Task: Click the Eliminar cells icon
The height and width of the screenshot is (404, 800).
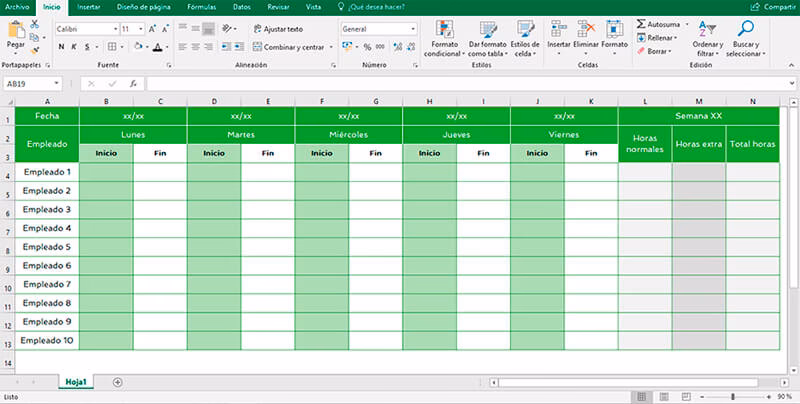Action: pos(586,29)
